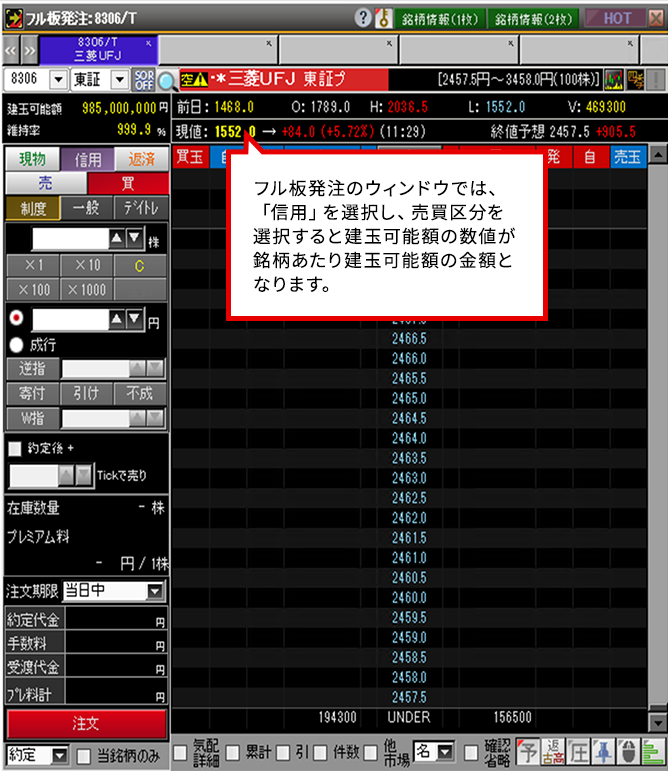Click the key lock icon in title bar
The height and width of the screenshot is (771, 668).
click(383, 18)
